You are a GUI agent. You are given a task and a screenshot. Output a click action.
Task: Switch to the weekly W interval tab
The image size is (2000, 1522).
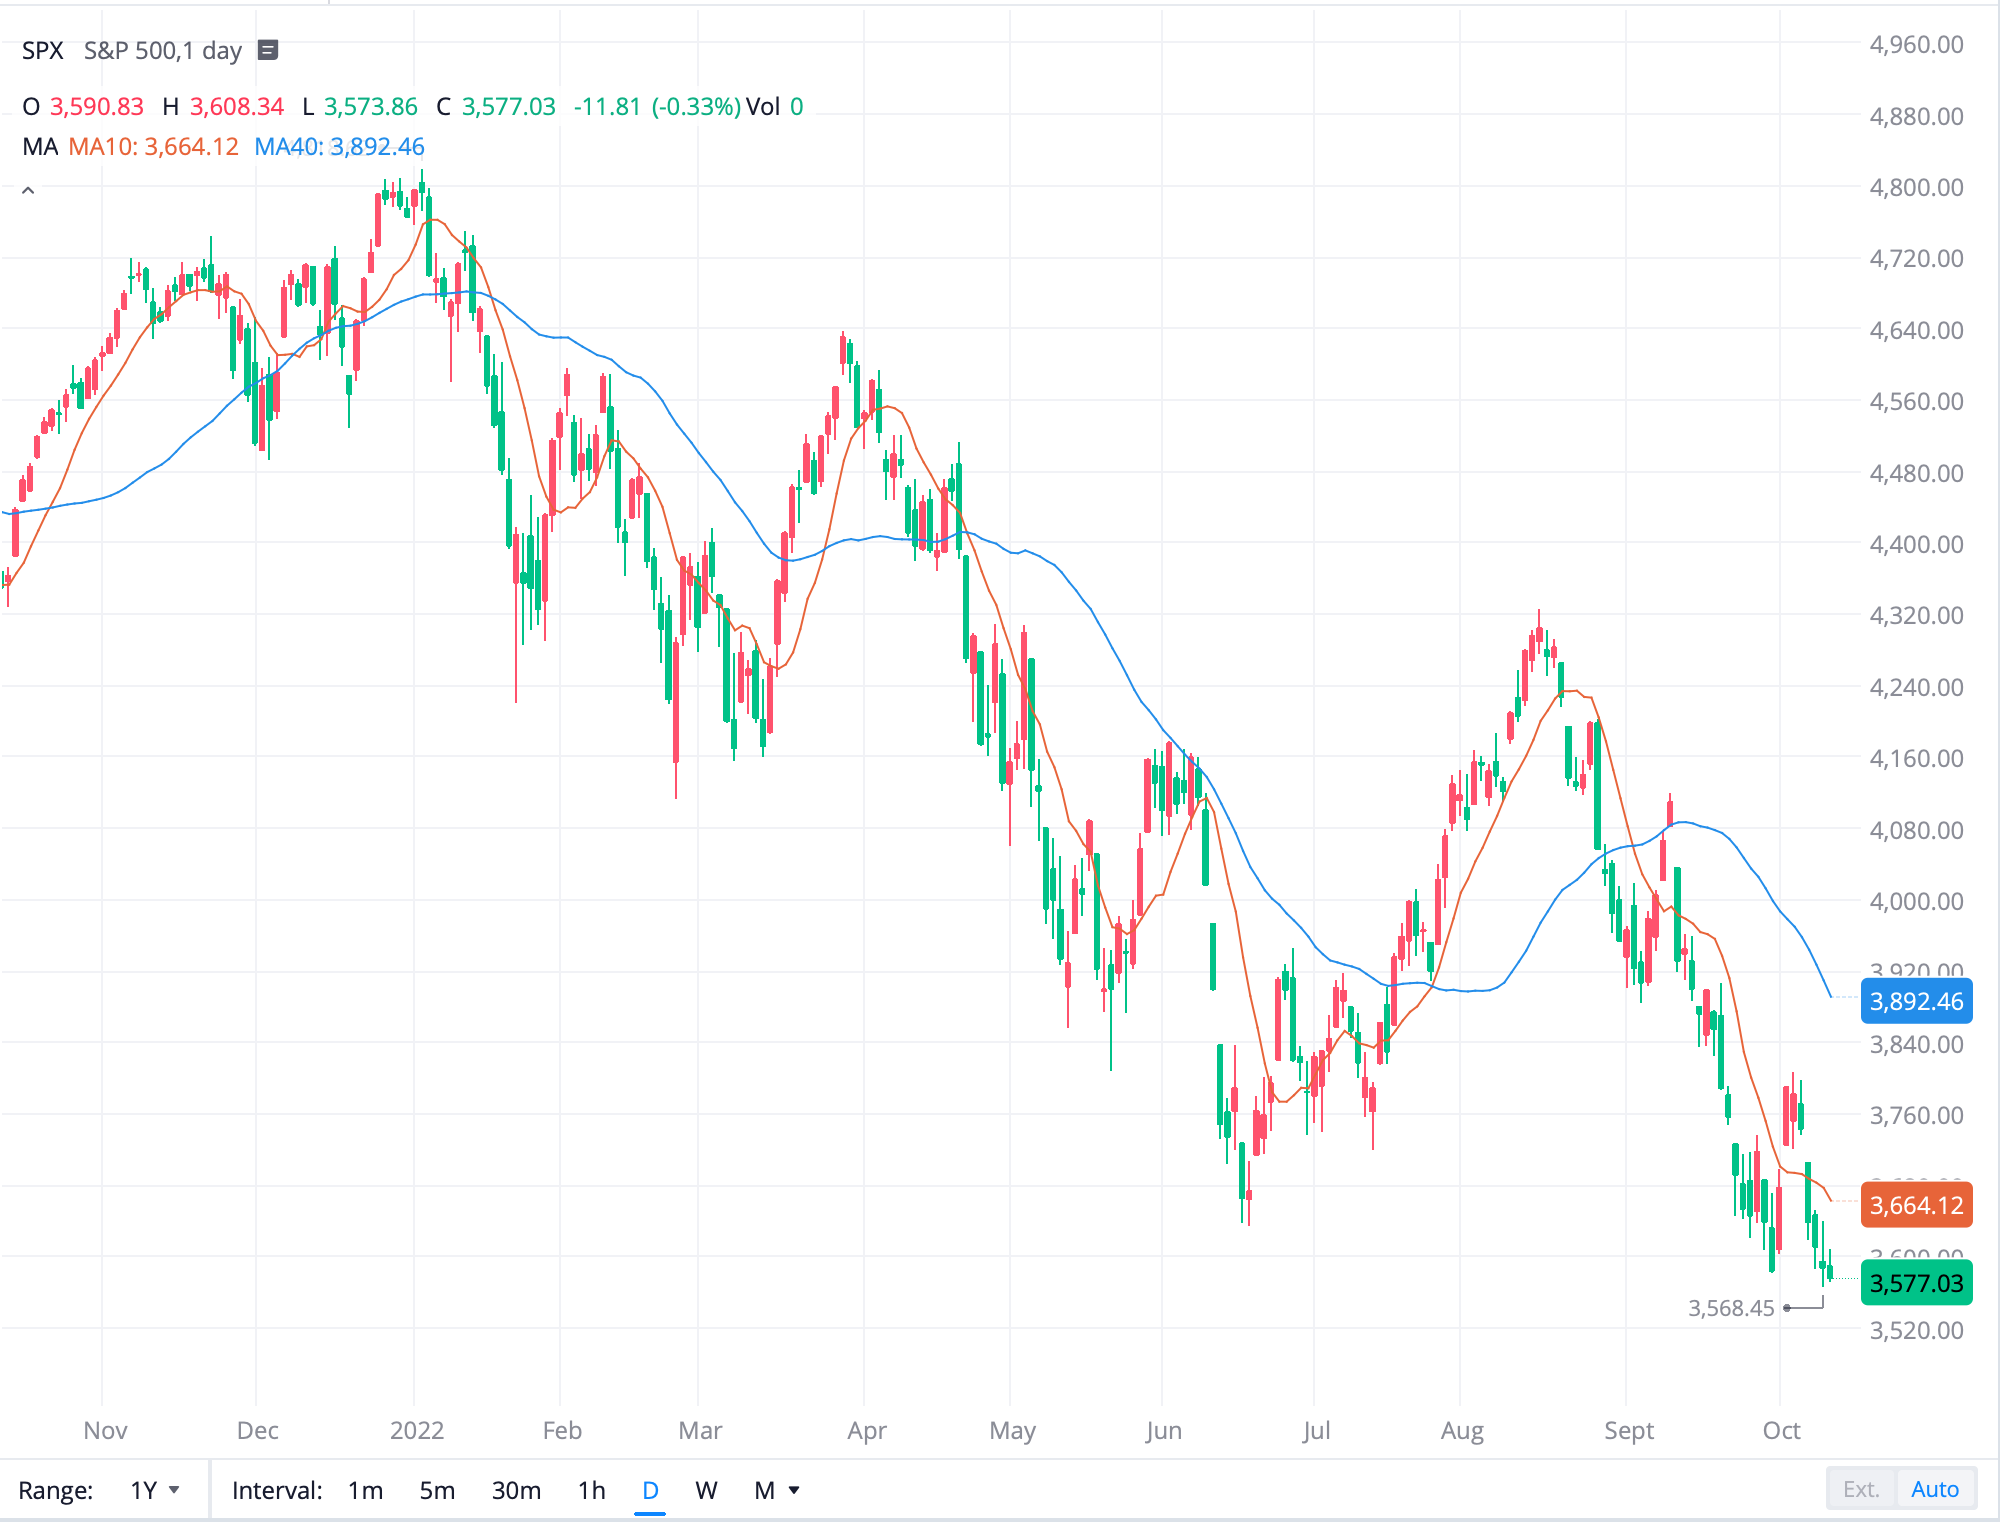(707, 1489)
